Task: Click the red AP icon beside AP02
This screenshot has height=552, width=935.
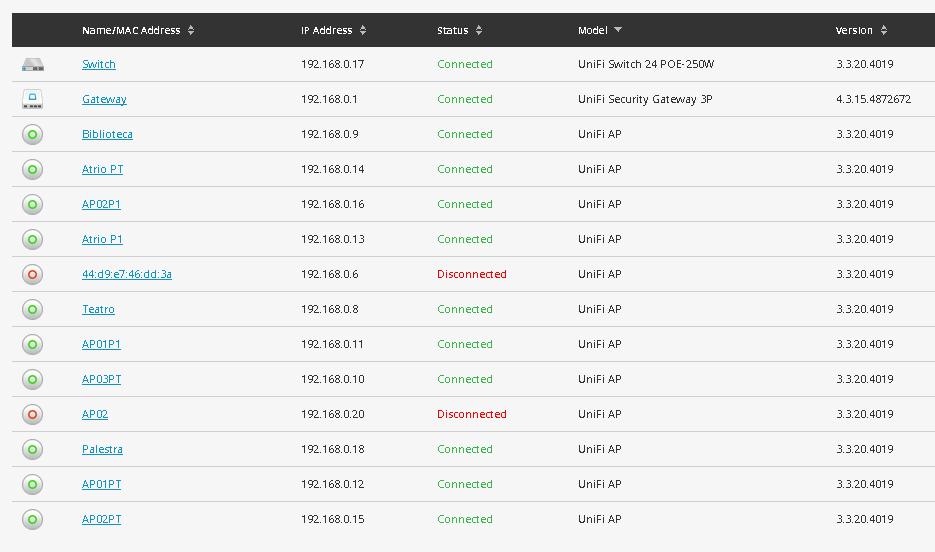Action: 33,414
